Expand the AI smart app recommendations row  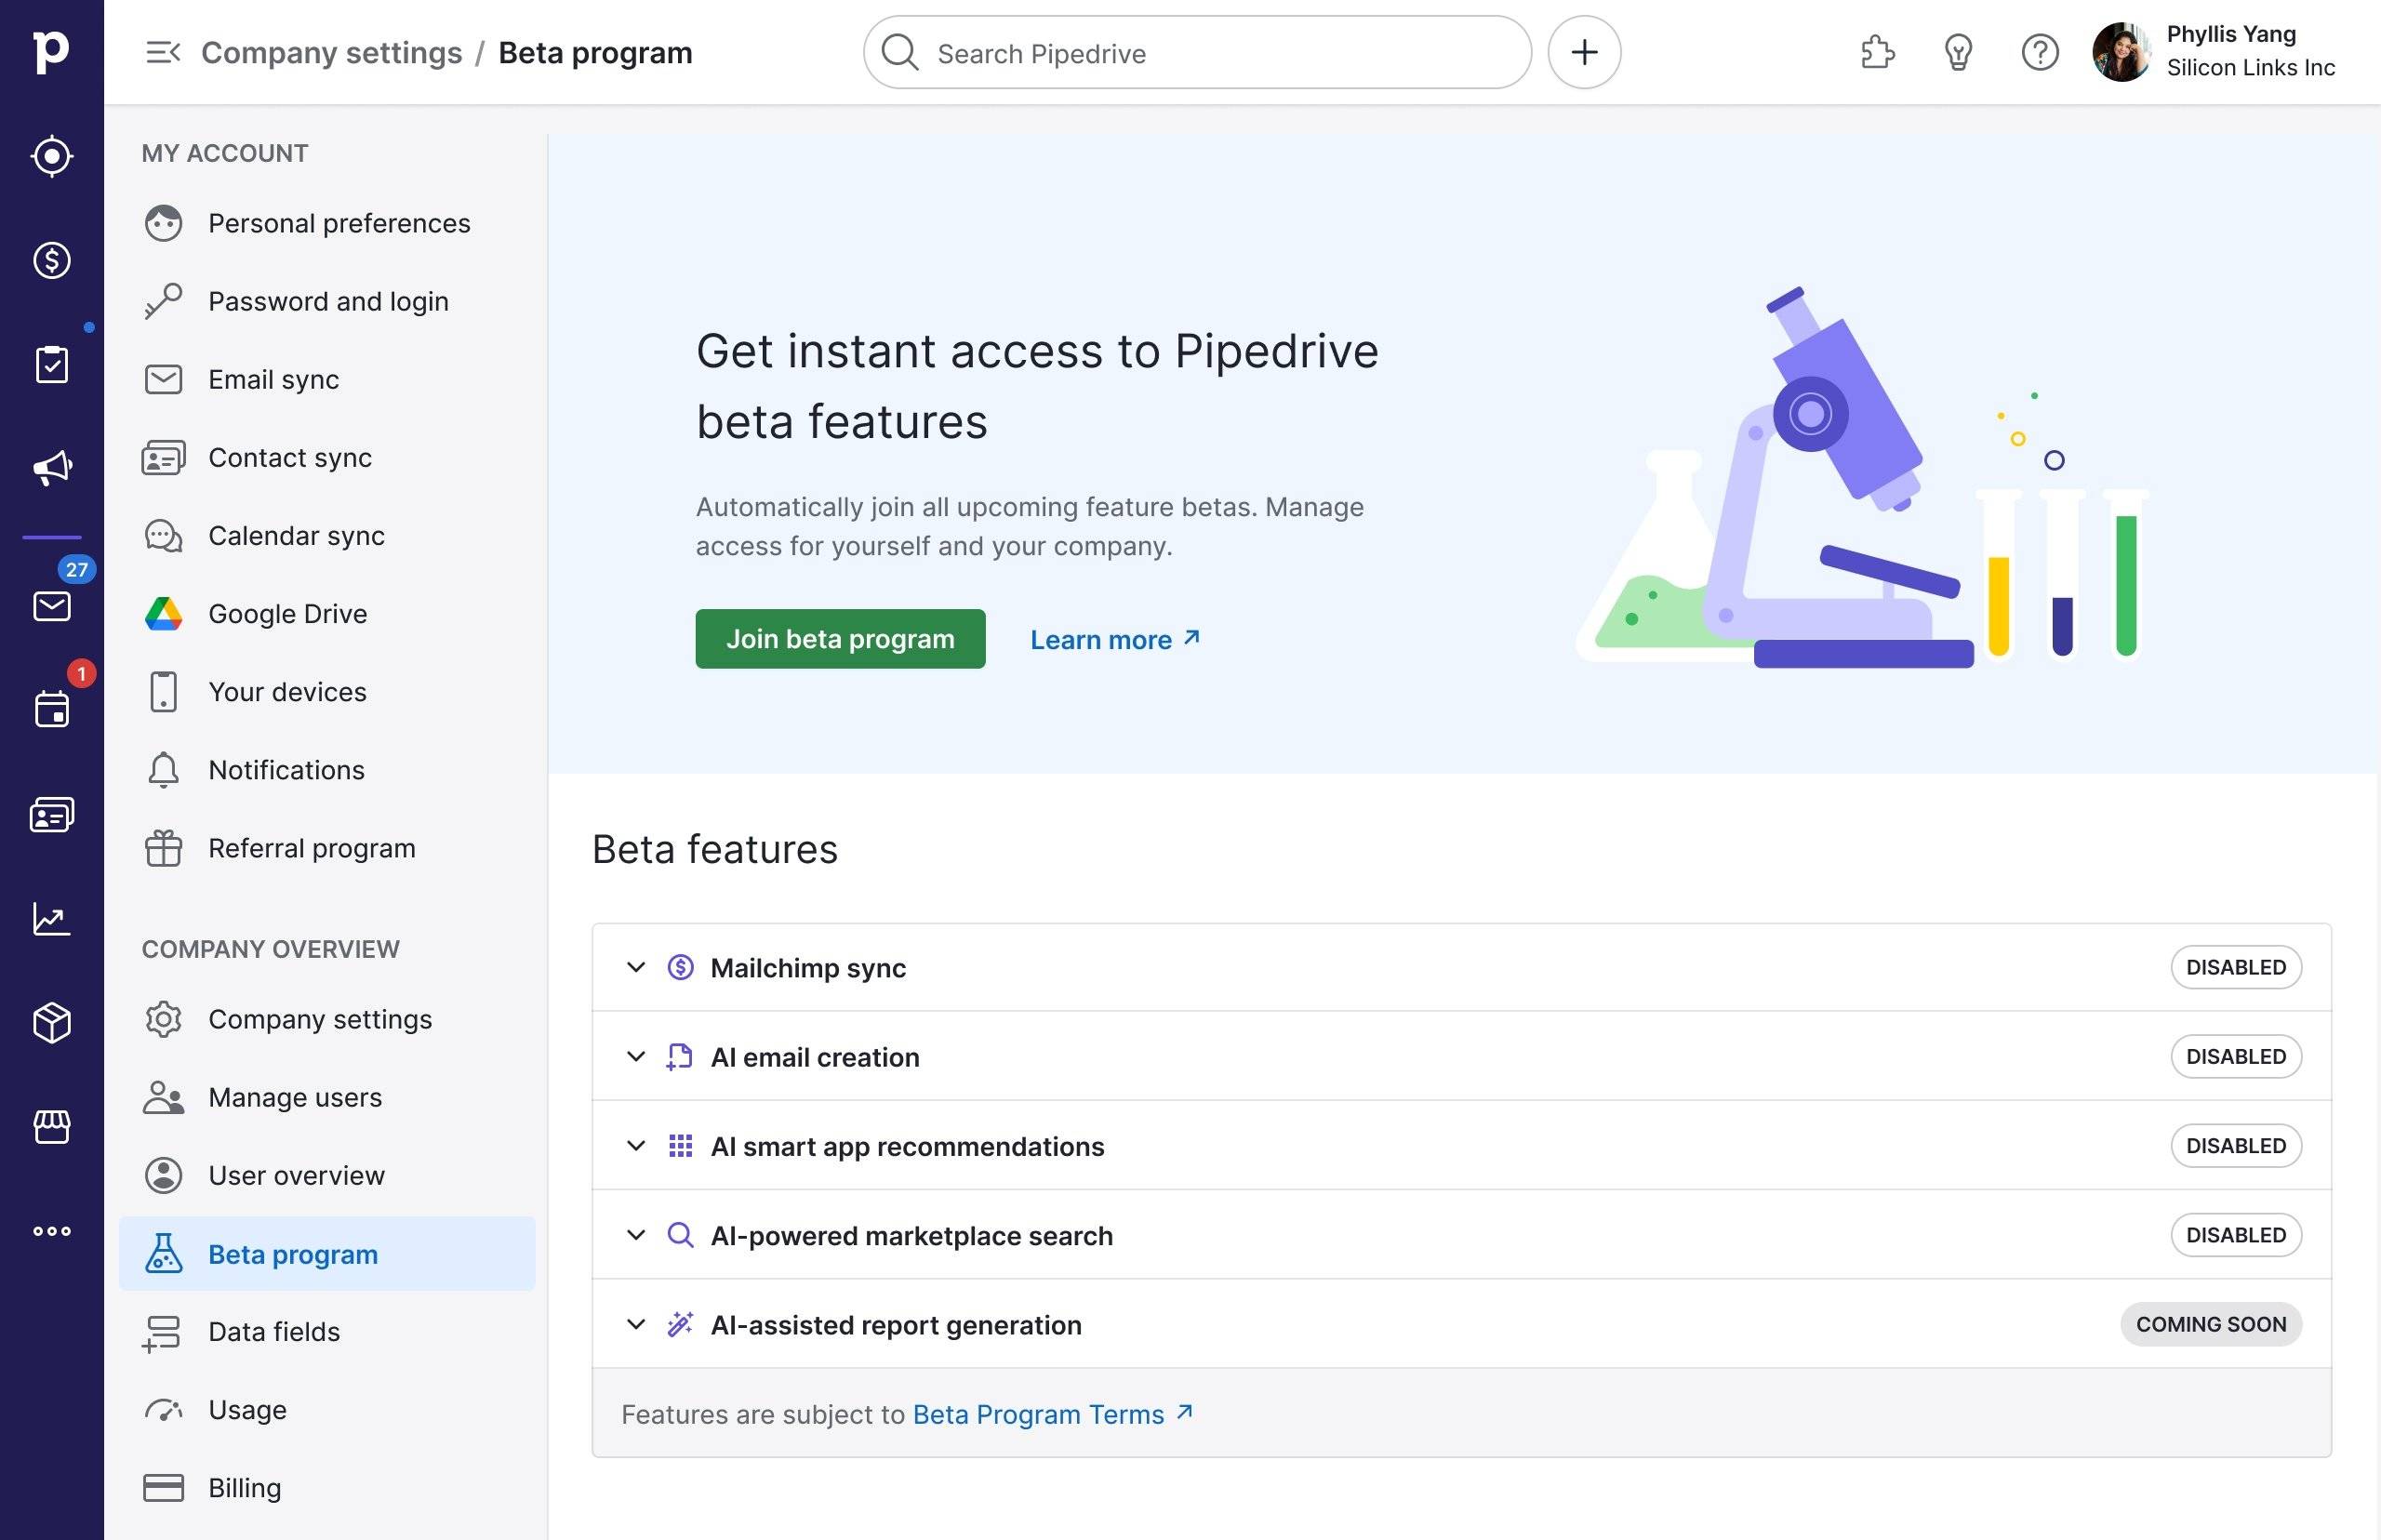pyautogui.click(x=635, y=1146)
